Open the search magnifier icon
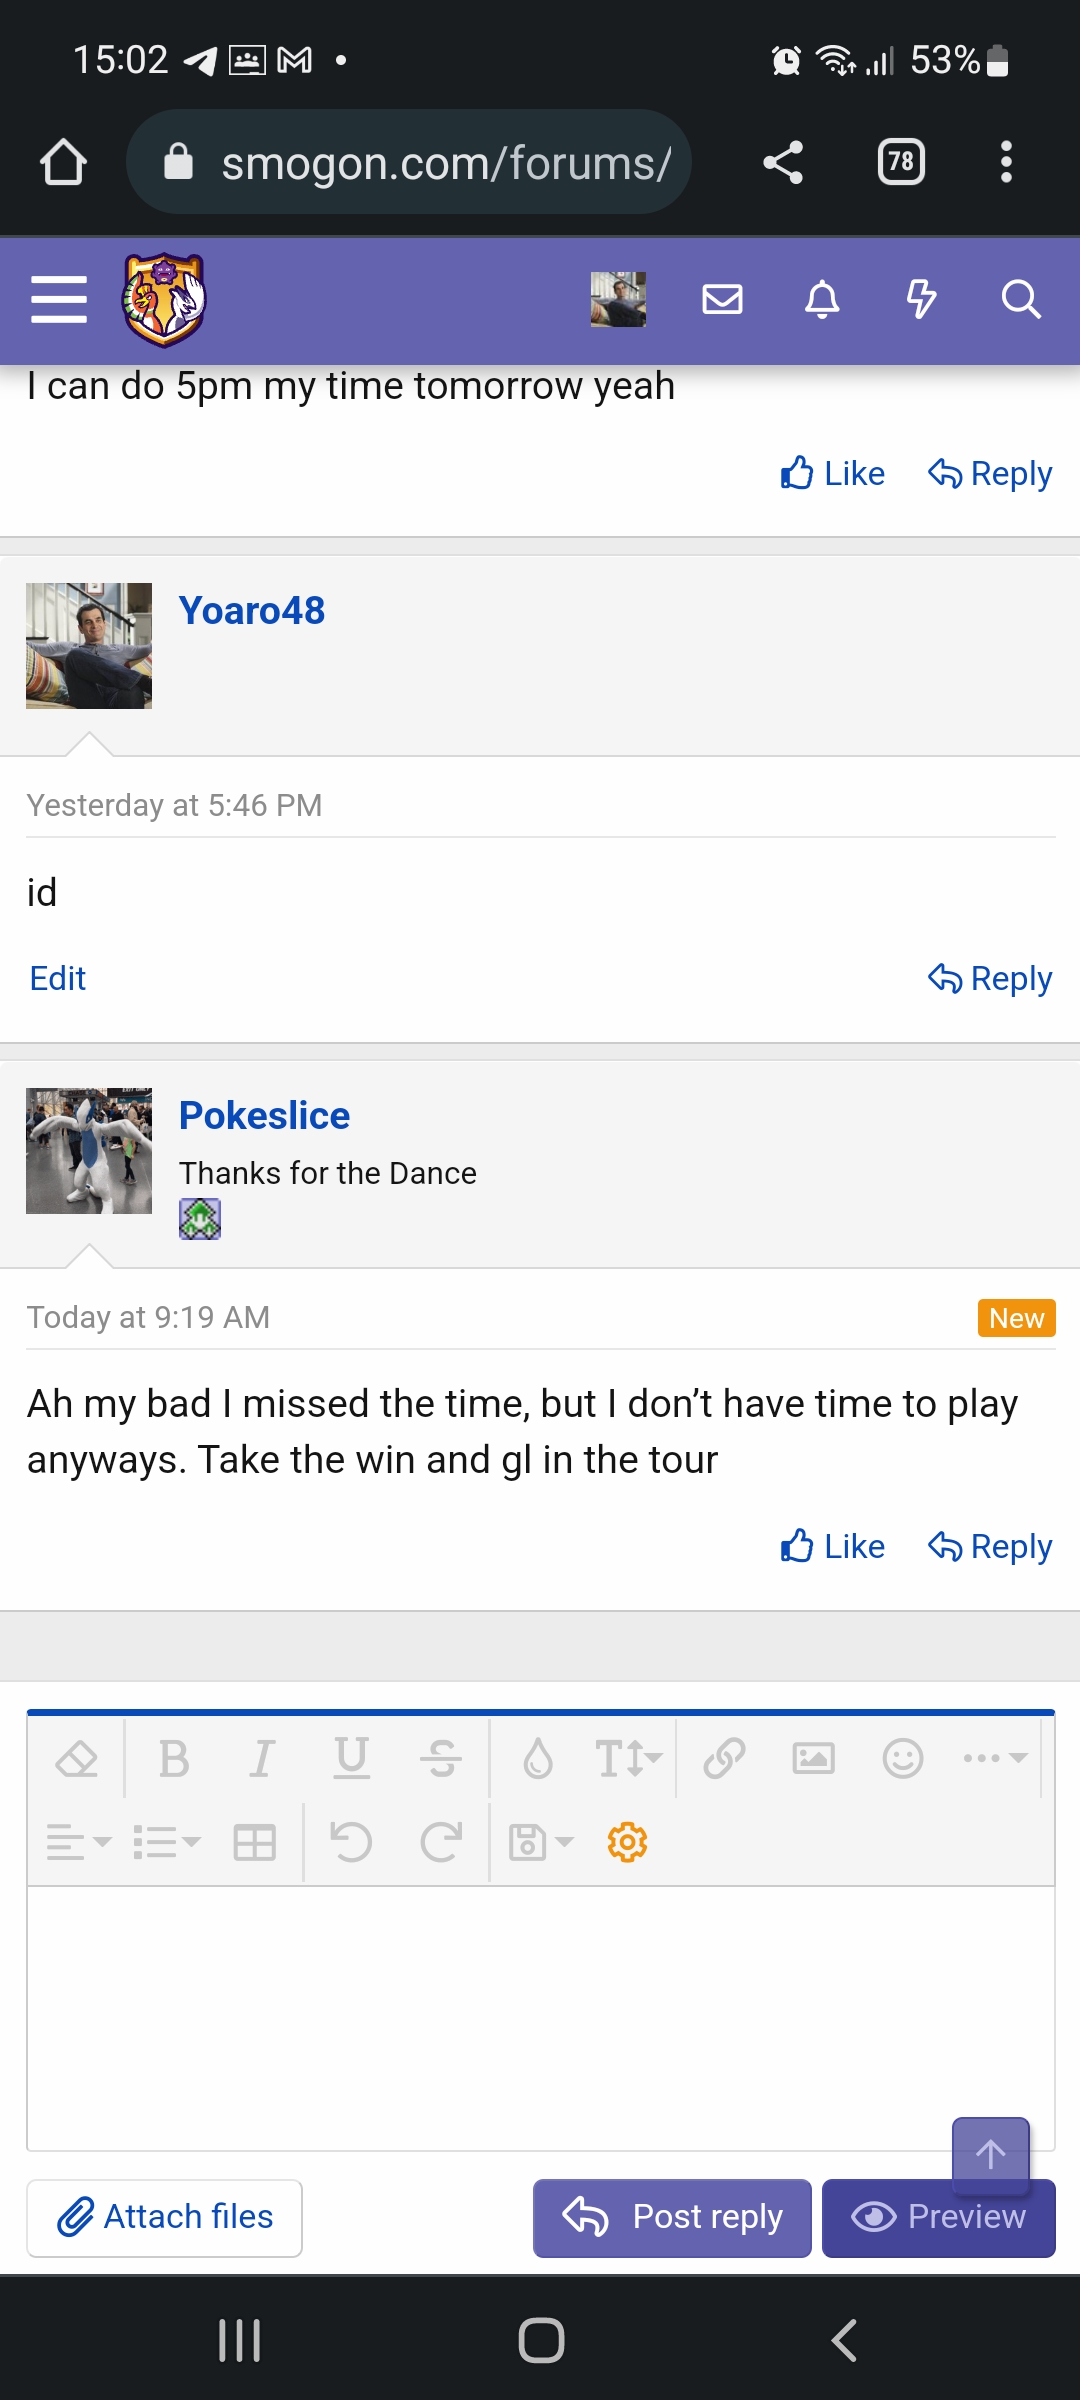The height and width of the screenshot is (2400, 1080). click(1020, 299)
